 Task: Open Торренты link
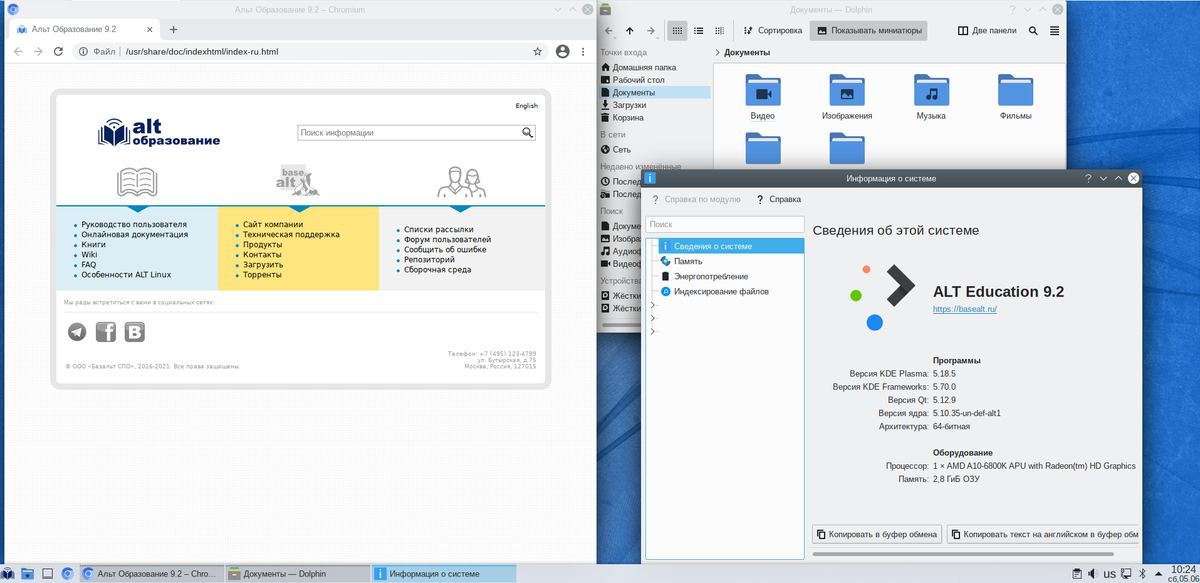262,274
